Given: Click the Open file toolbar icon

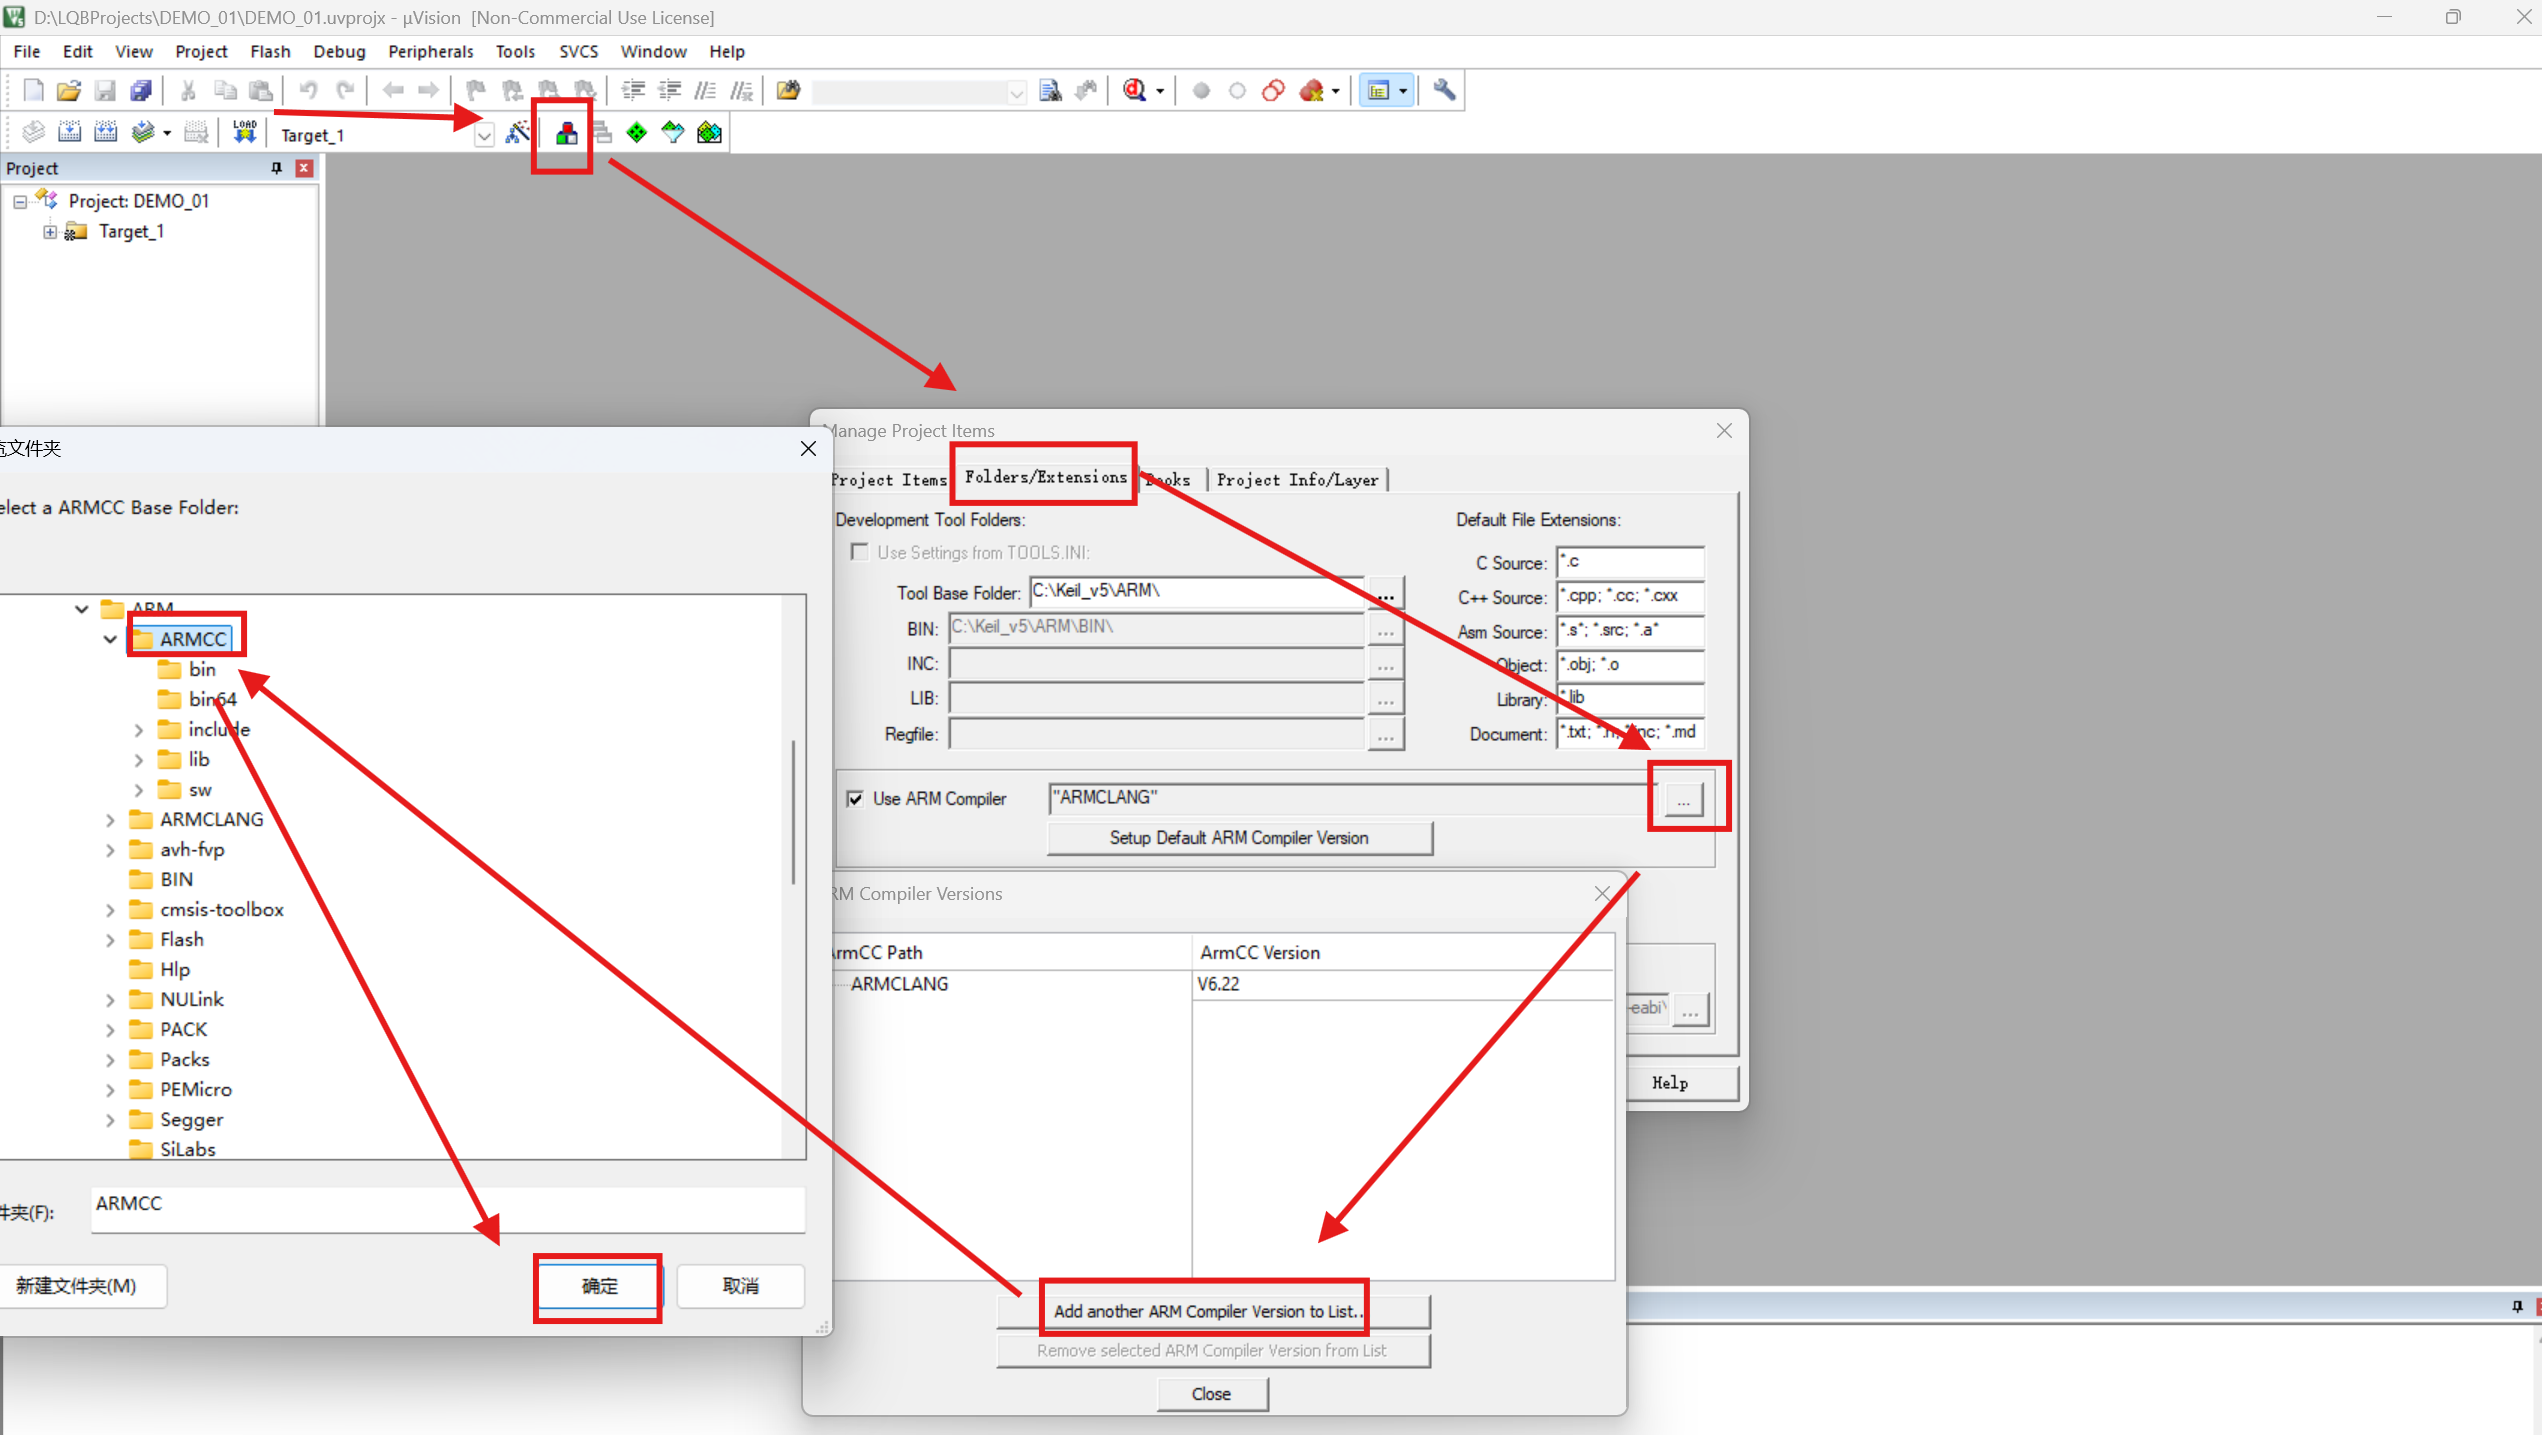Looking at the screenshot, I should 68,91.
